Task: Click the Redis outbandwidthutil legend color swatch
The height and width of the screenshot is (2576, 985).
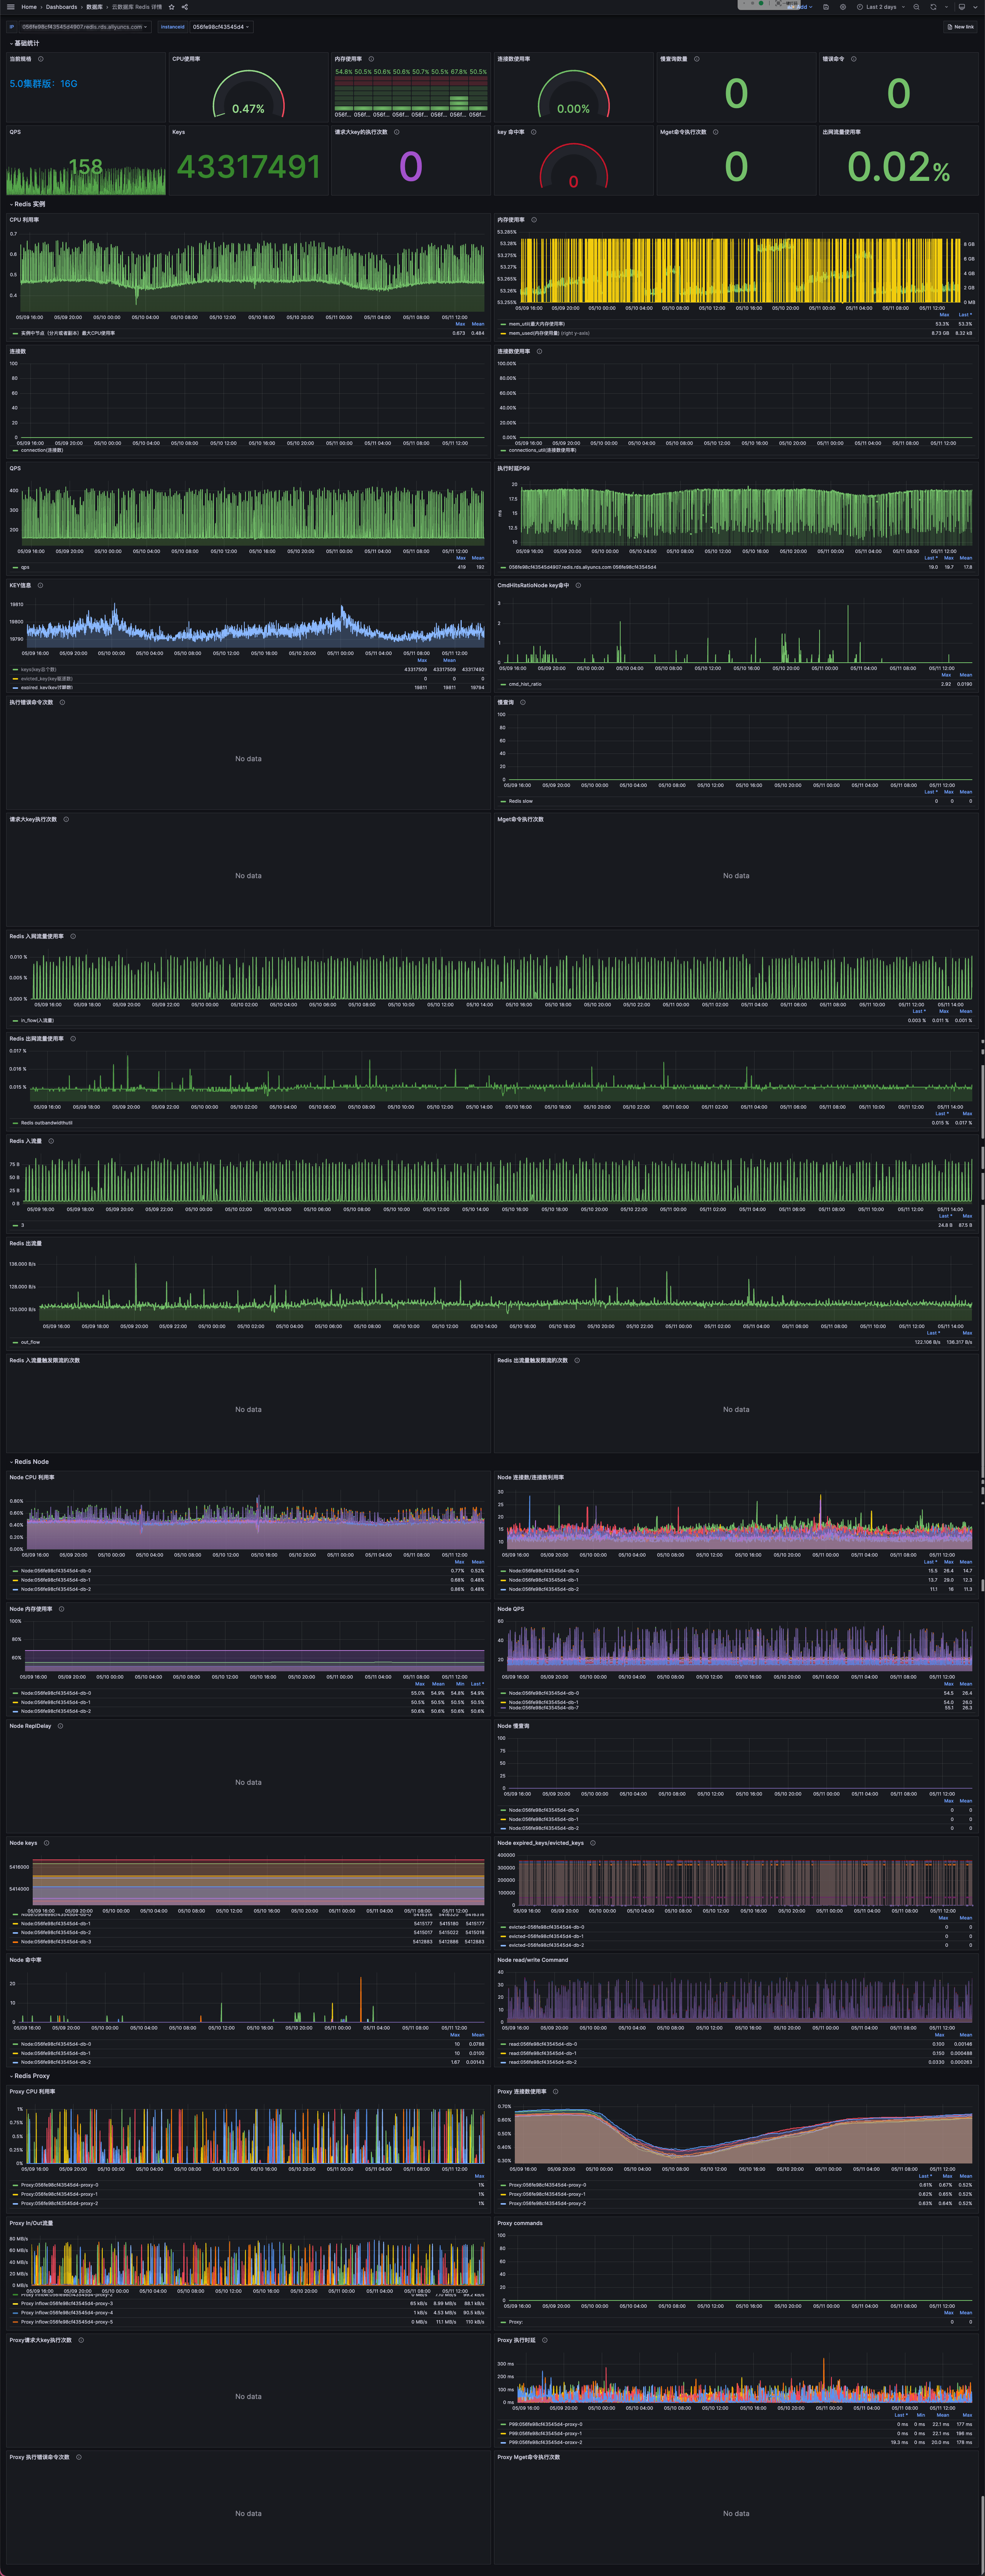Action: 15,1123
